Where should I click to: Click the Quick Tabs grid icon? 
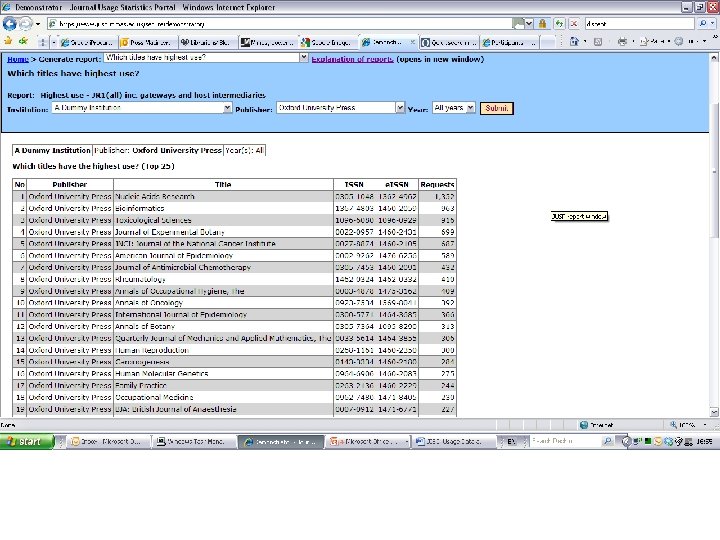[x=42, y=42]
